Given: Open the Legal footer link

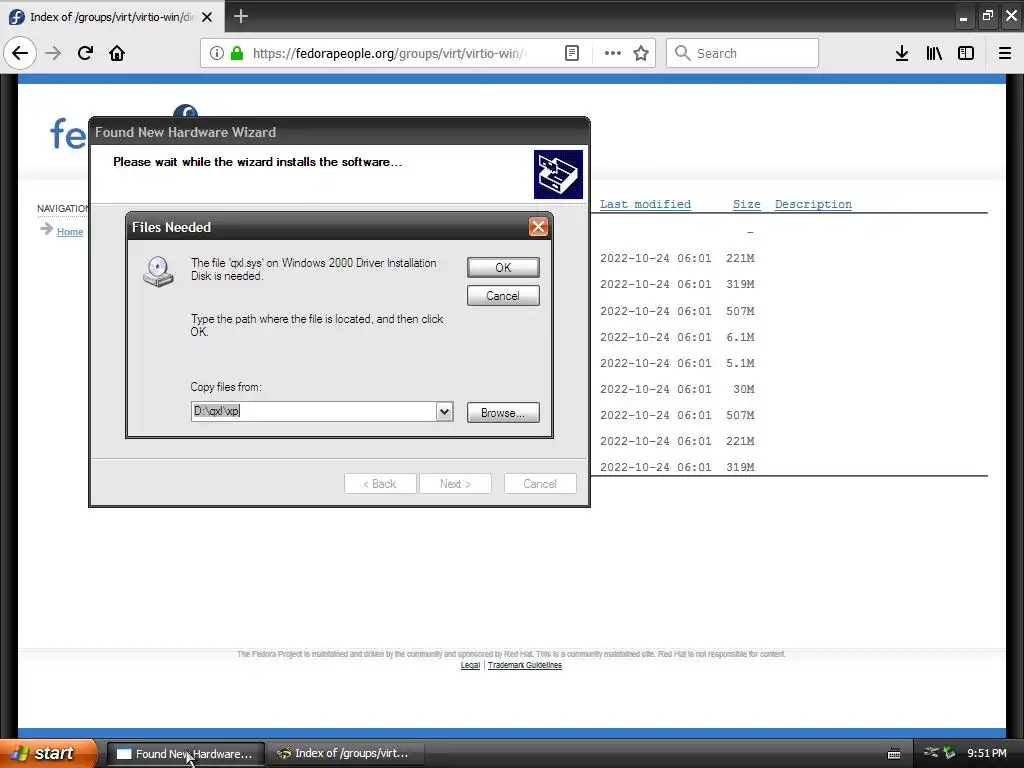Looking at the screenshot, I should pos(470,665).
